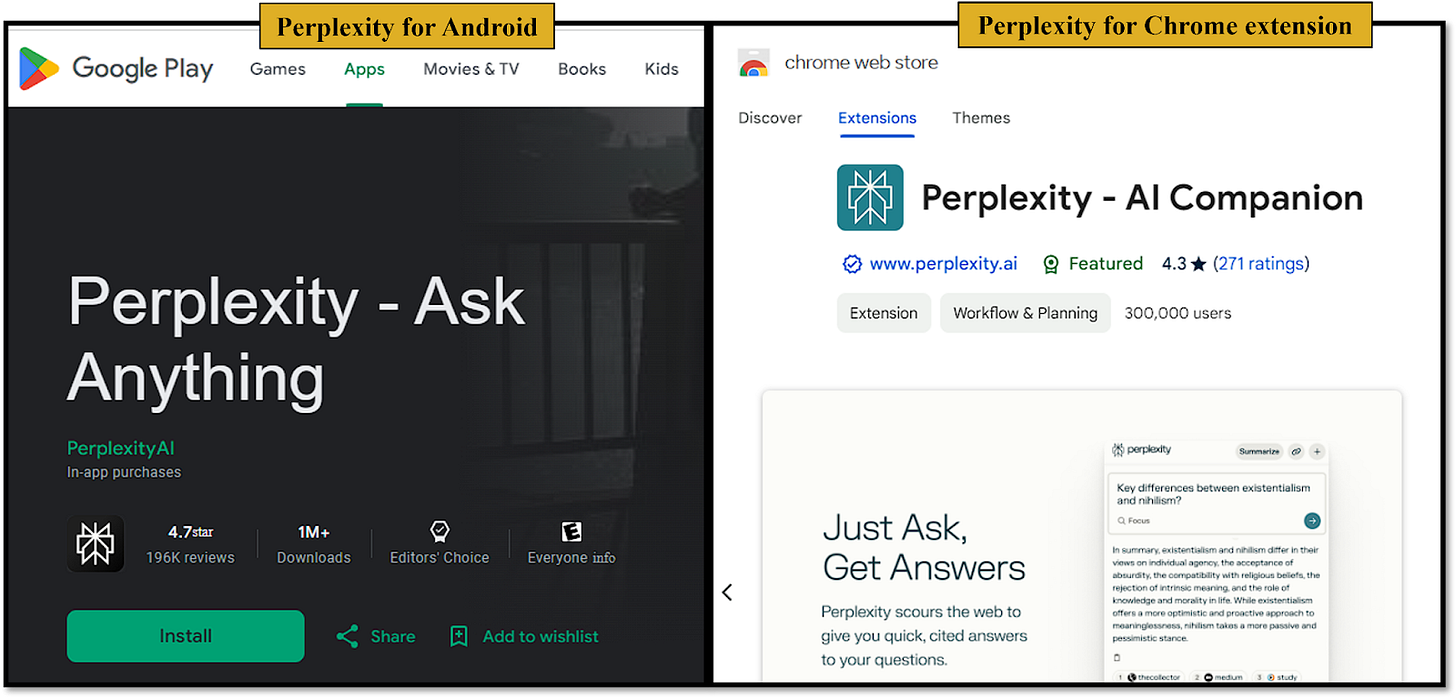Click the Google Play logo

point(116,68)
